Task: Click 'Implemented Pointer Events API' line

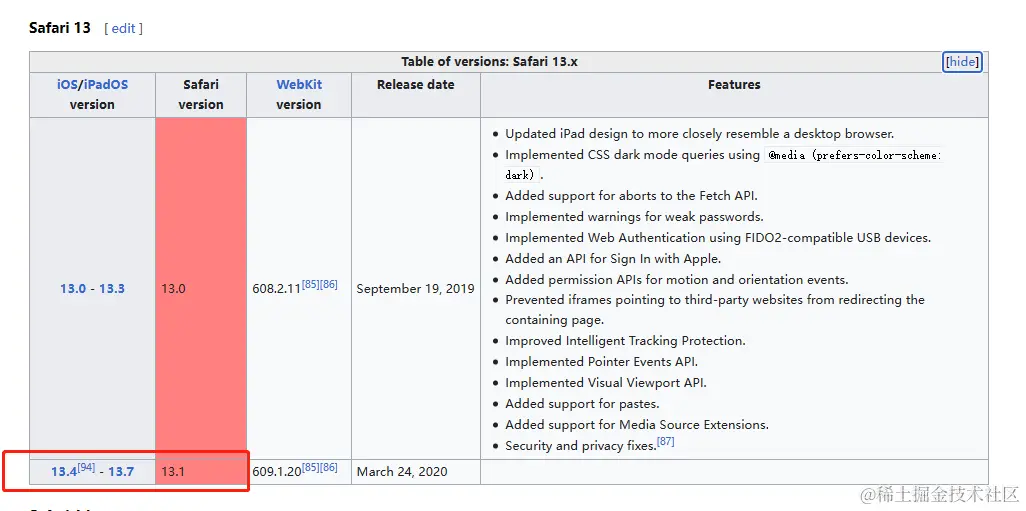Action: click(601, 362)
